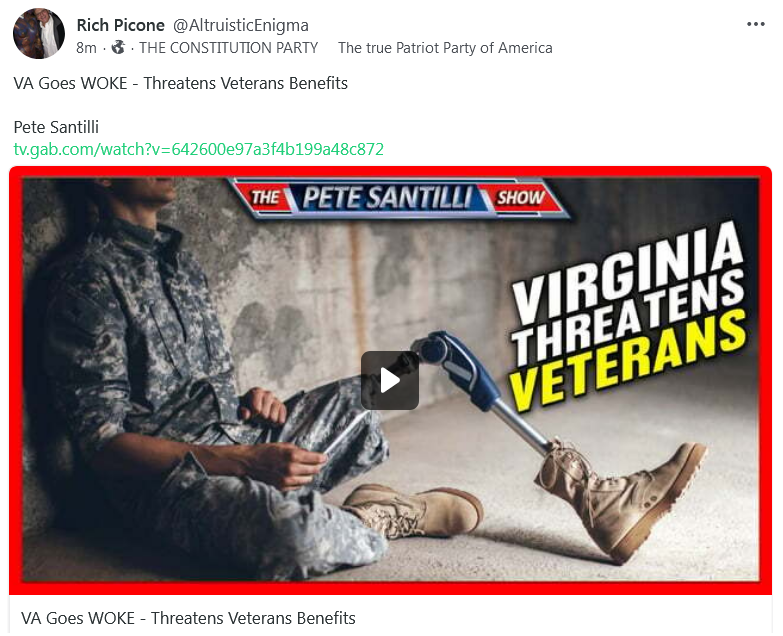Click the group tagline 'The true Patriot Party of America'
783x636 pixels.
(445, 48)
